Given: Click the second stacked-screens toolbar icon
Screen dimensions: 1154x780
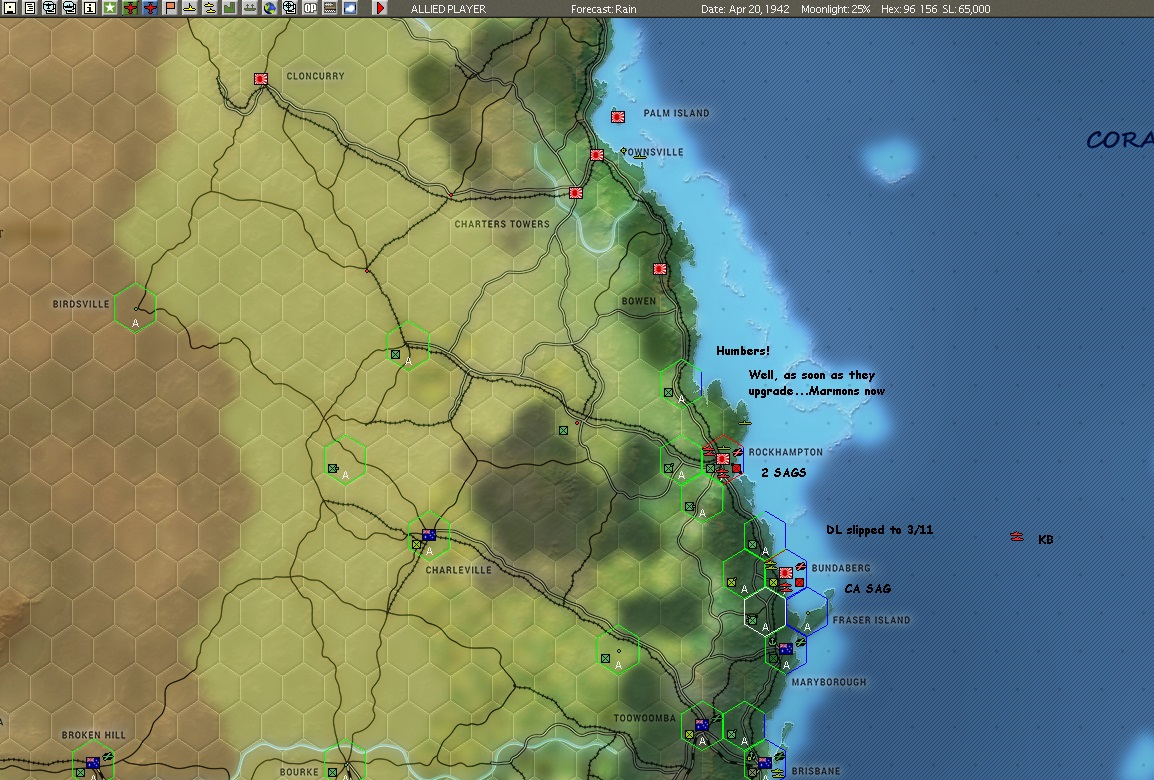Looking at the screenshot, I should click(69, 8).
